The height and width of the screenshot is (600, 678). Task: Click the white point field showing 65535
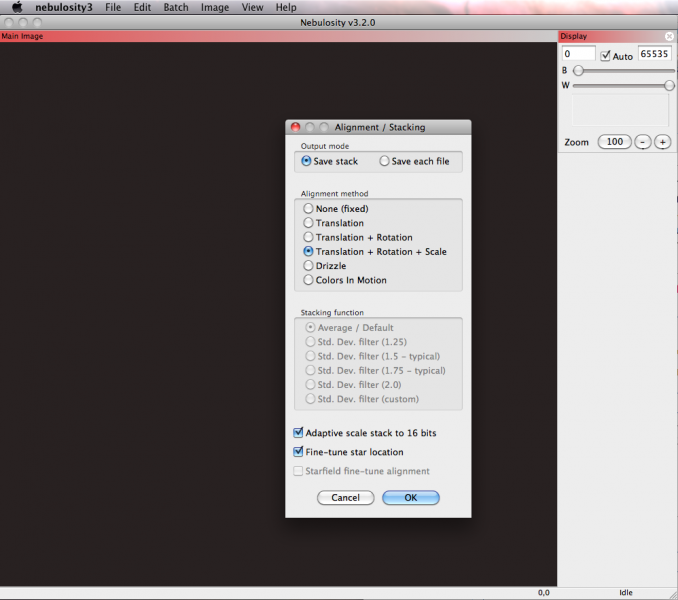click(654, 54)
